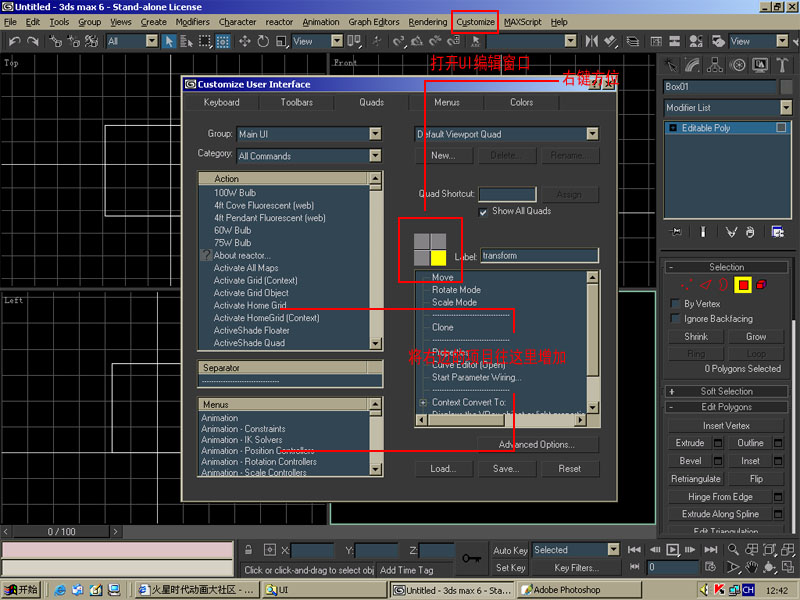Click the Advanced Options button

click(x=535, y=444)
